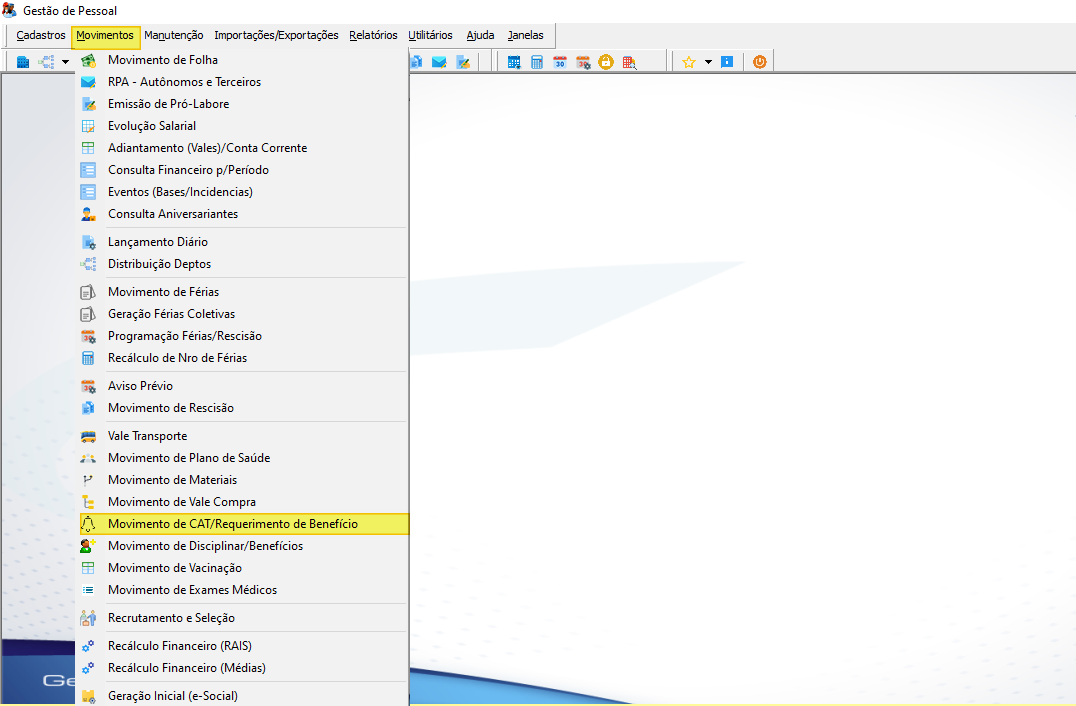Open Movimento de Vale Compra

(243, 502)
